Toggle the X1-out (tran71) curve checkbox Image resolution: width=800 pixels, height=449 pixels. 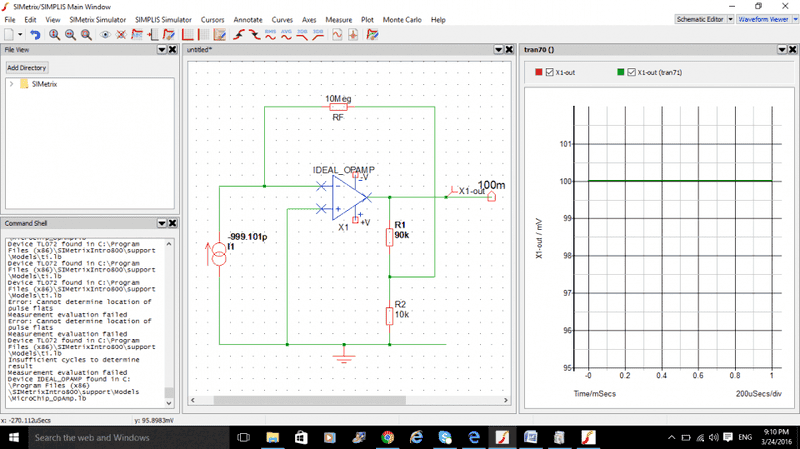632,73
